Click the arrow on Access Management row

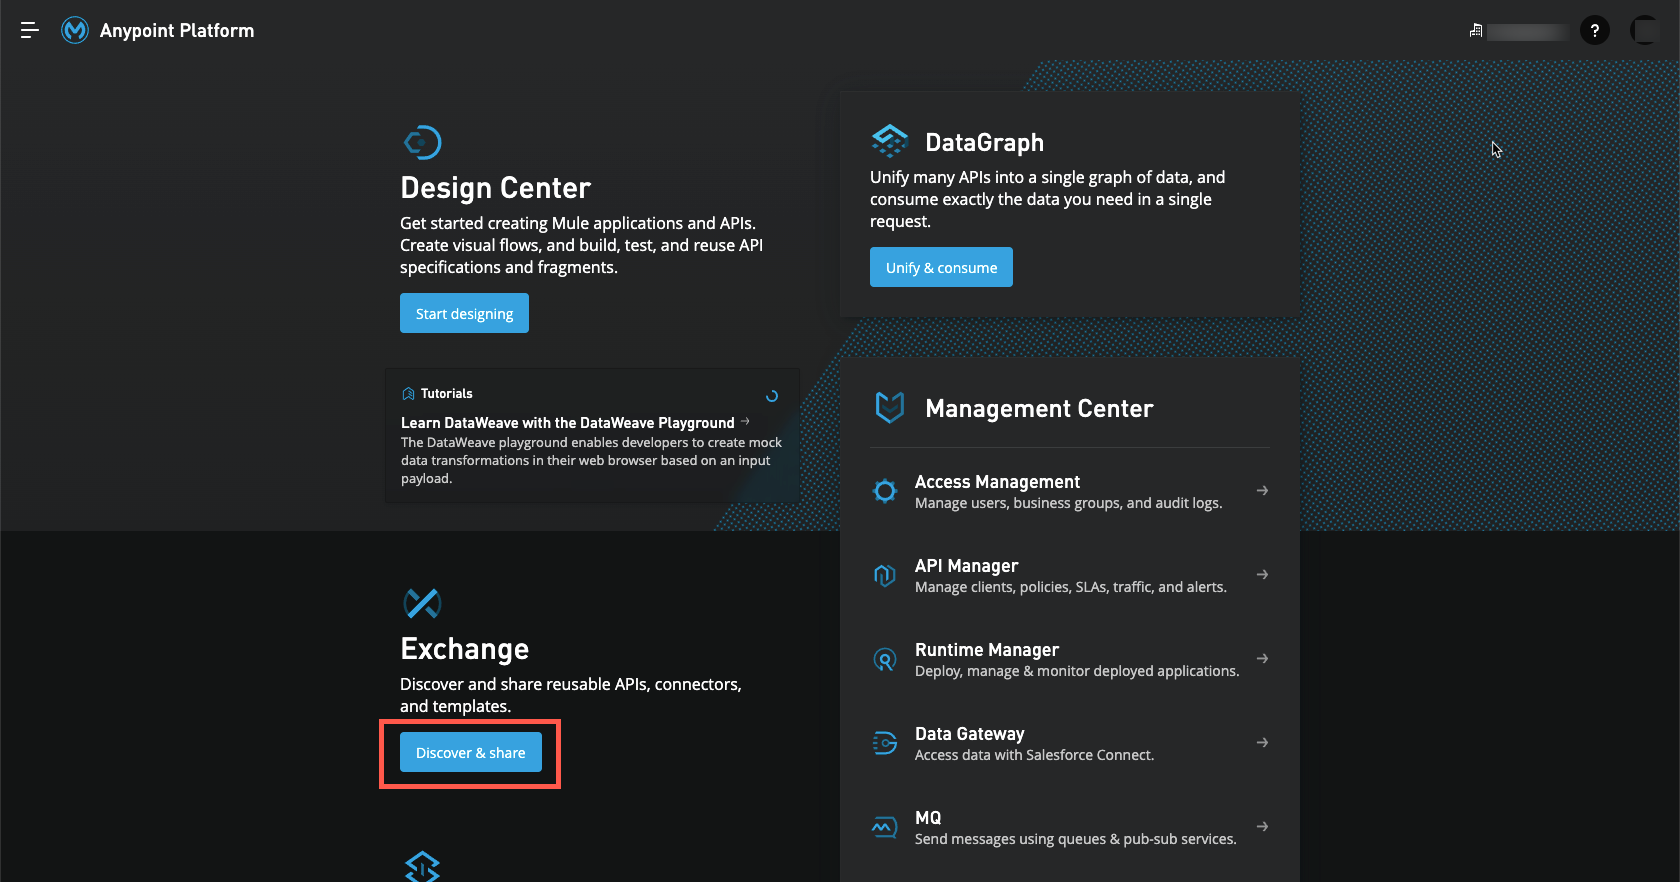pyautogui.click(x=1262, y=490)
